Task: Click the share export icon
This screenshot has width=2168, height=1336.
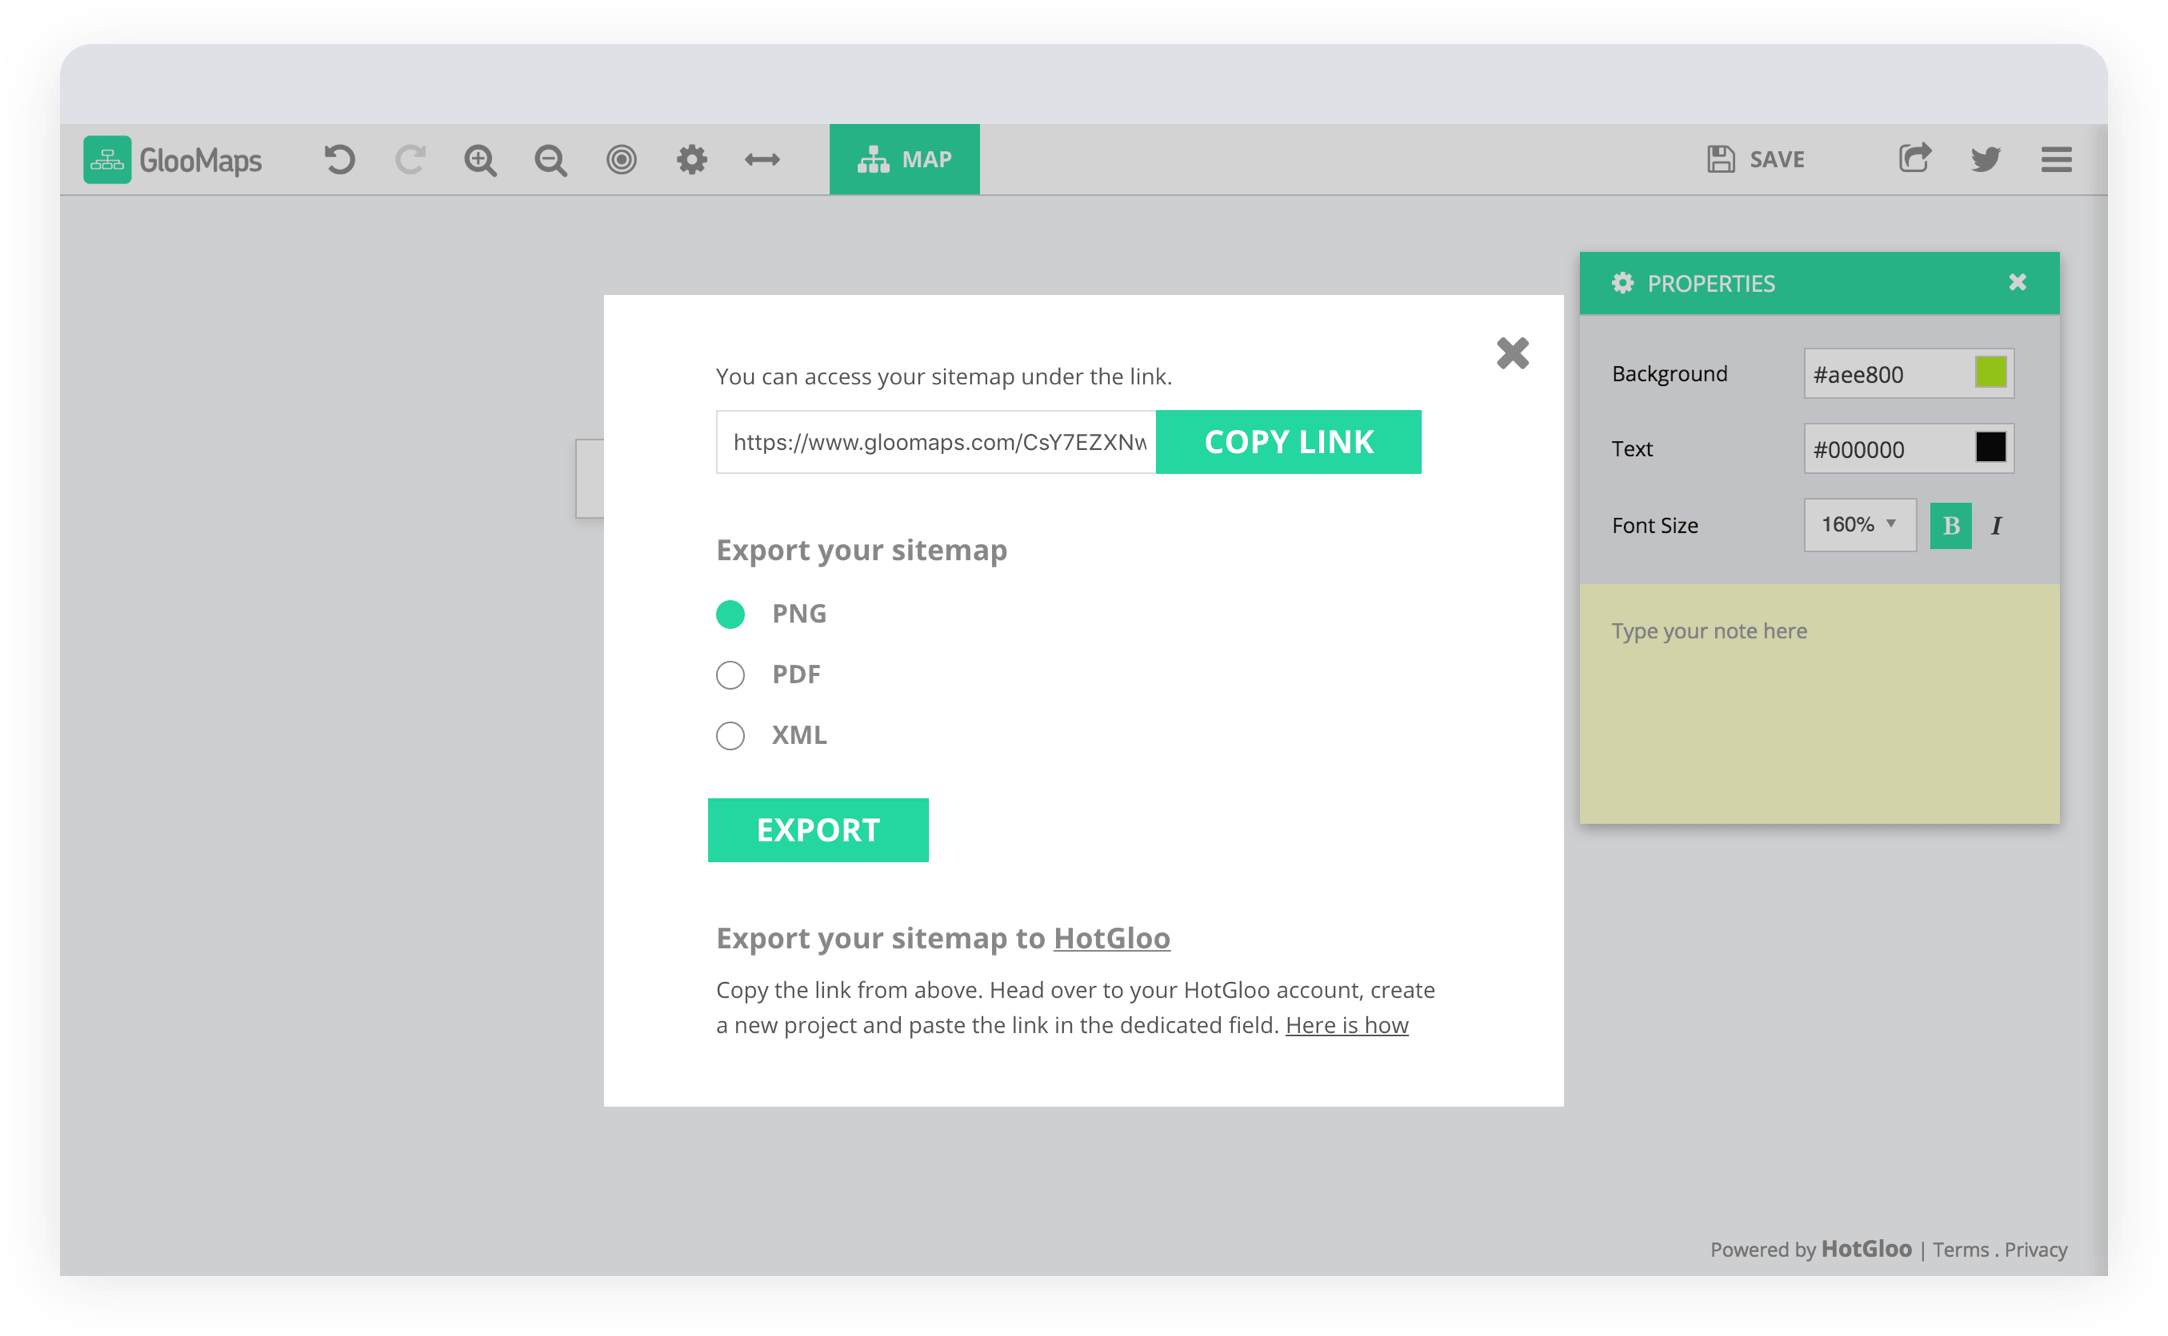Action: coord(1914,159)
